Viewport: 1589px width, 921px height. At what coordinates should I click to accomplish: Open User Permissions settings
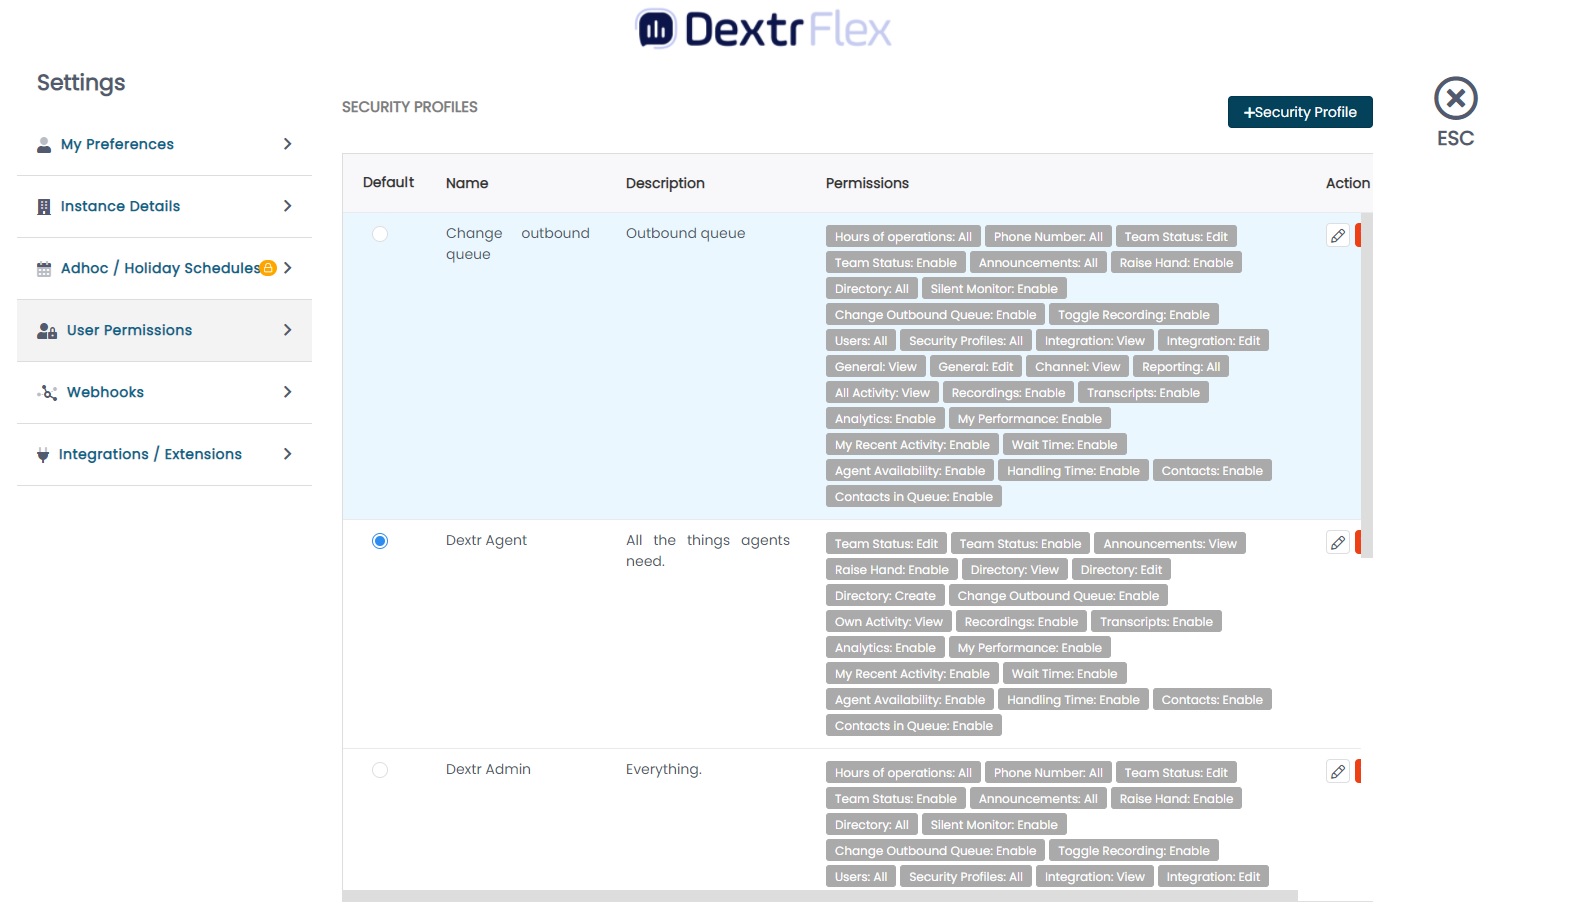164,331
